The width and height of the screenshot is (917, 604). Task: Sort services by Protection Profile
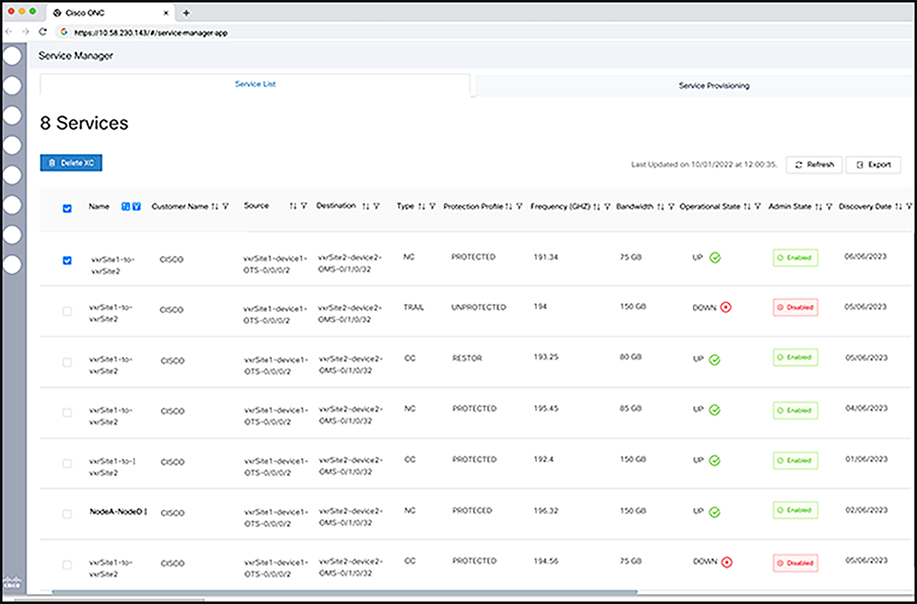[509, 206]
